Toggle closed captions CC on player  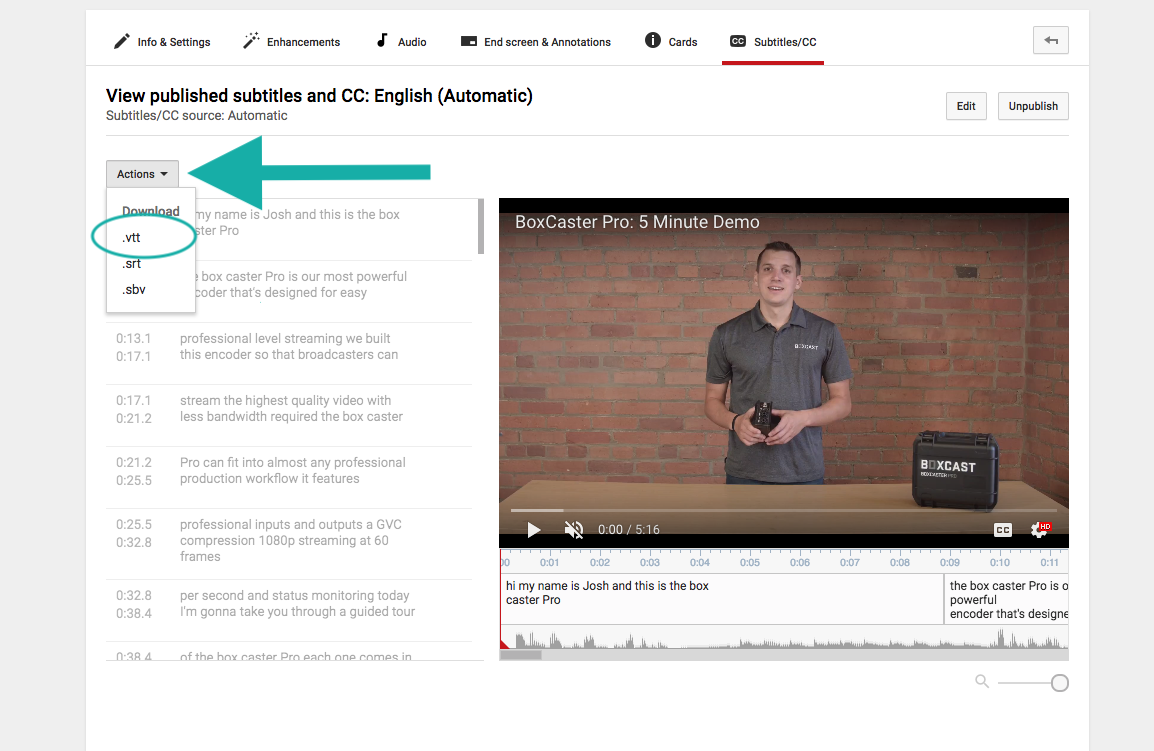1002,530
